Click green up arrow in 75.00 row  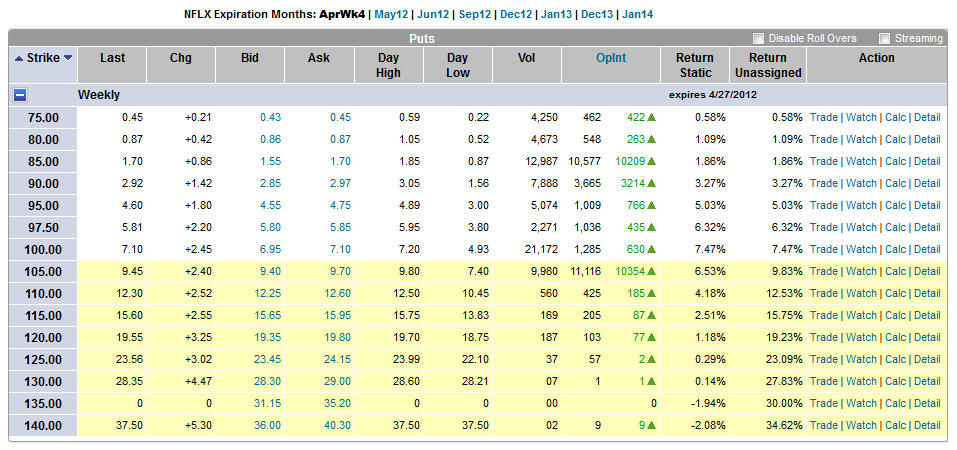click(x=652, y=117)
